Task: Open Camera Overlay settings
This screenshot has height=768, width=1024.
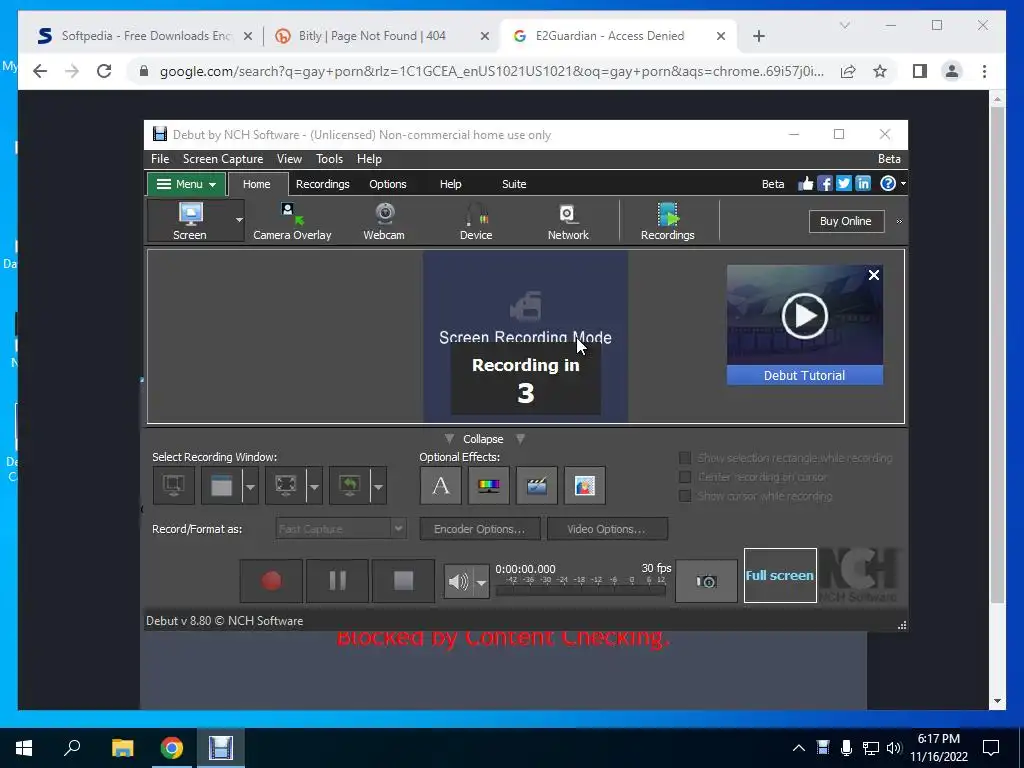Action: tap(292, 221)
